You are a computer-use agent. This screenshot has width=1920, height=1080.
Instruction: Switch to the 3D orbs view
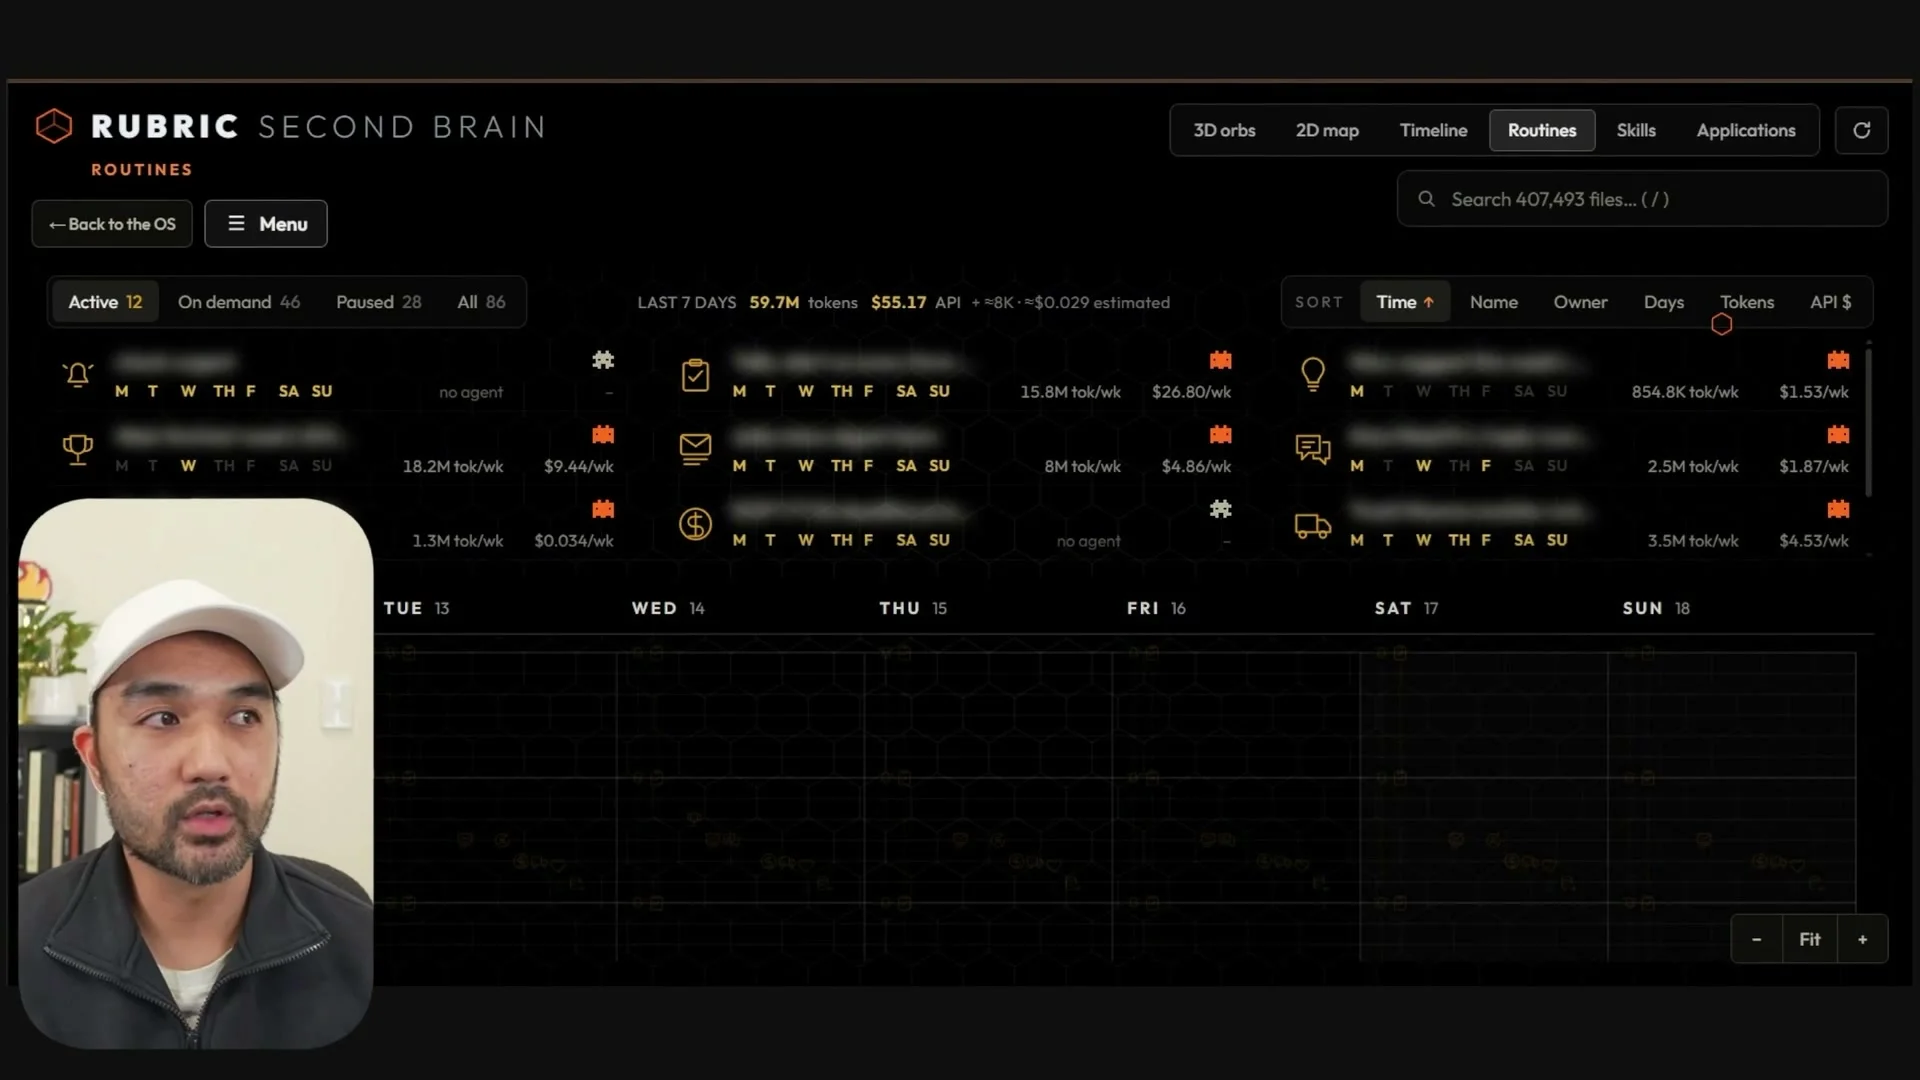(x=1224, y=130)
